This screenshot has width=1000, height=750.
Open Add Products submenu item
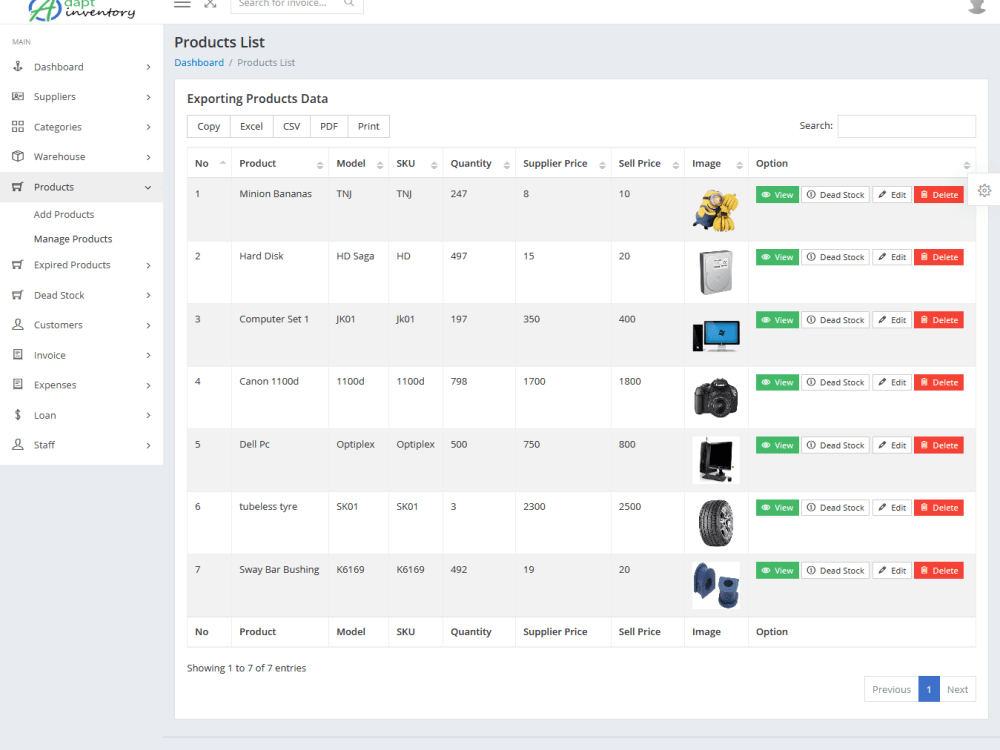(64, 214)
